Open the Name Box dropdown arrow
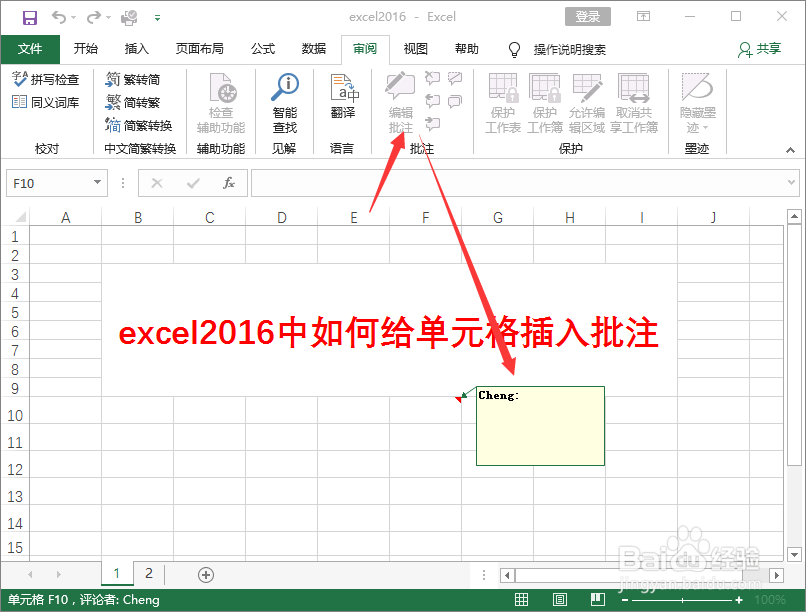 click(97, 182)
